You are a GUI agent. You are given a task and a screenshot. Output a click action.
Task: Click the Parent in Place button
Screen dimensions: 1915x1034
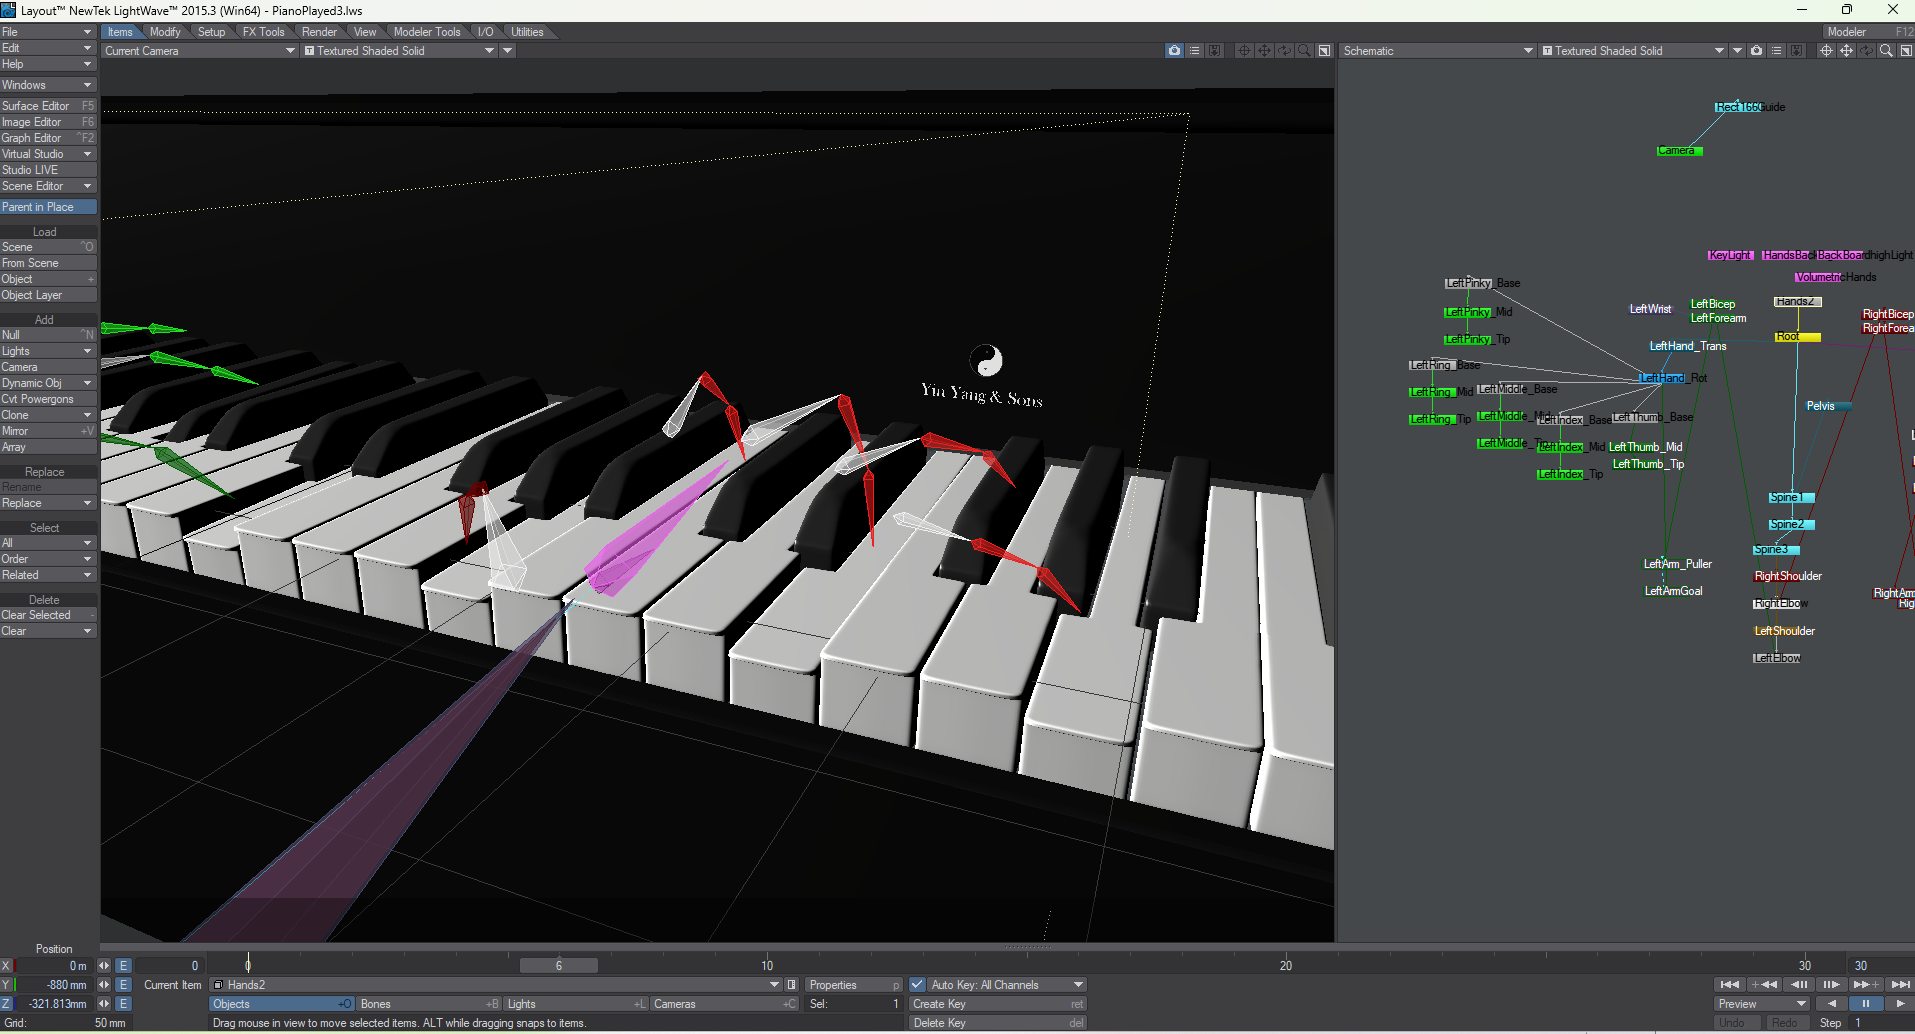point(48,207)
